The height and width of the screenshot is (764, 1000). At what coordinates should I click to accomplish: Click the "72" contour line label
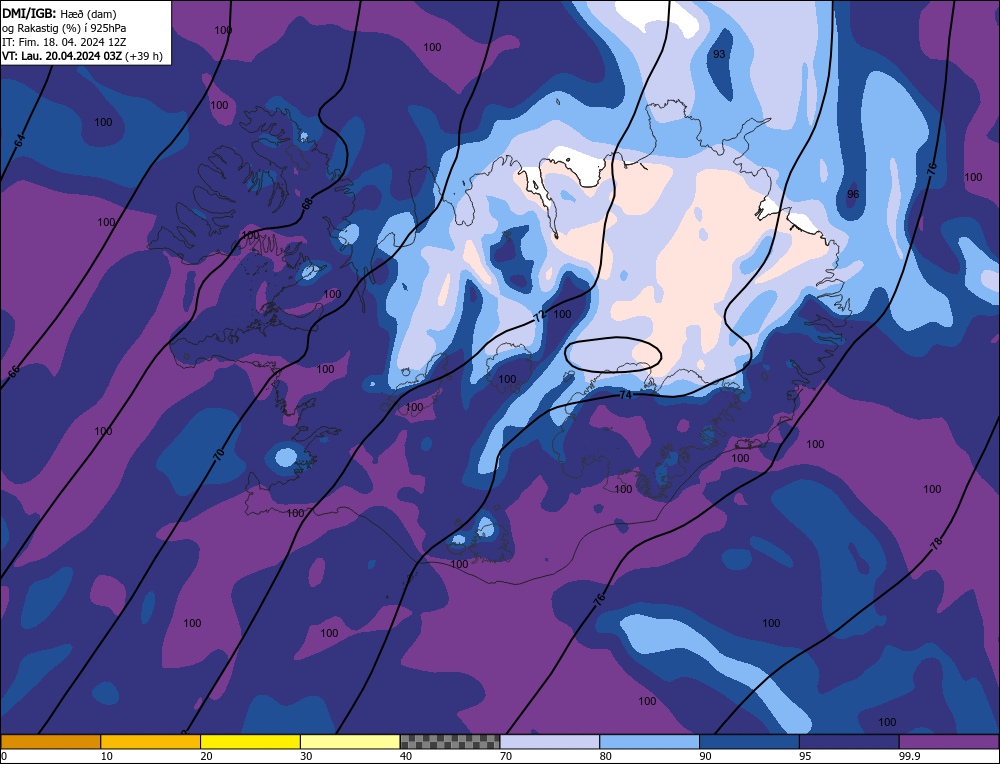(x=540, y=316)
